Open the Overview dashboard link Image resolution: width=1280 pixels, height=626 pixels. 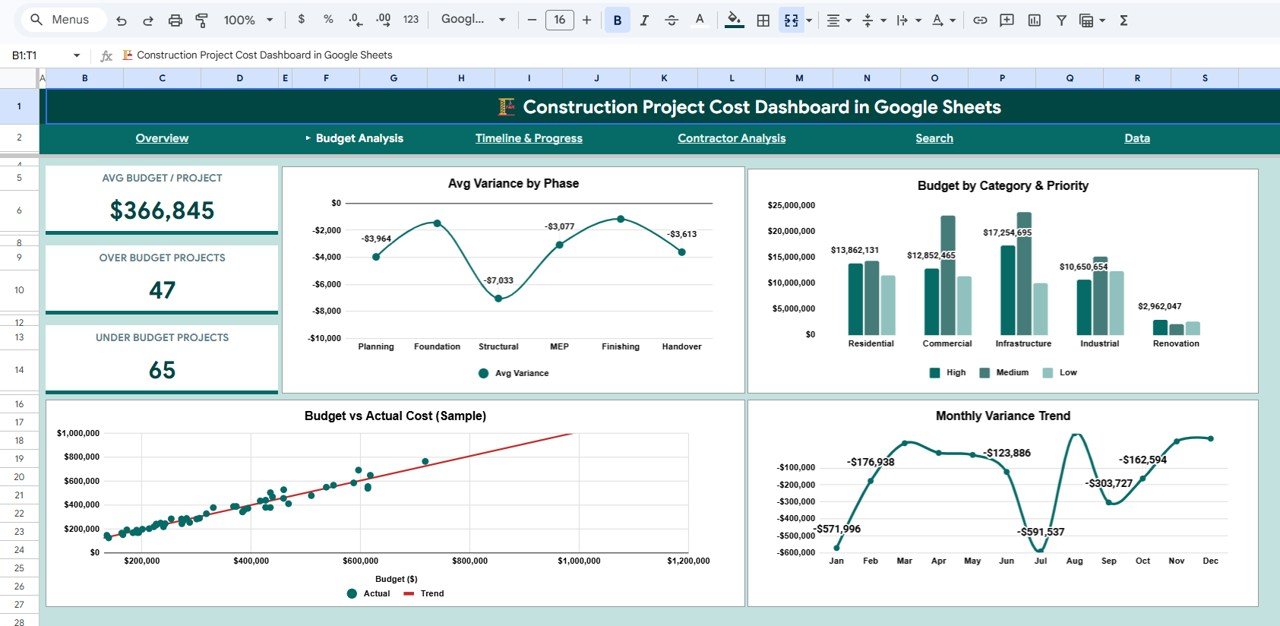pos(162,138)
